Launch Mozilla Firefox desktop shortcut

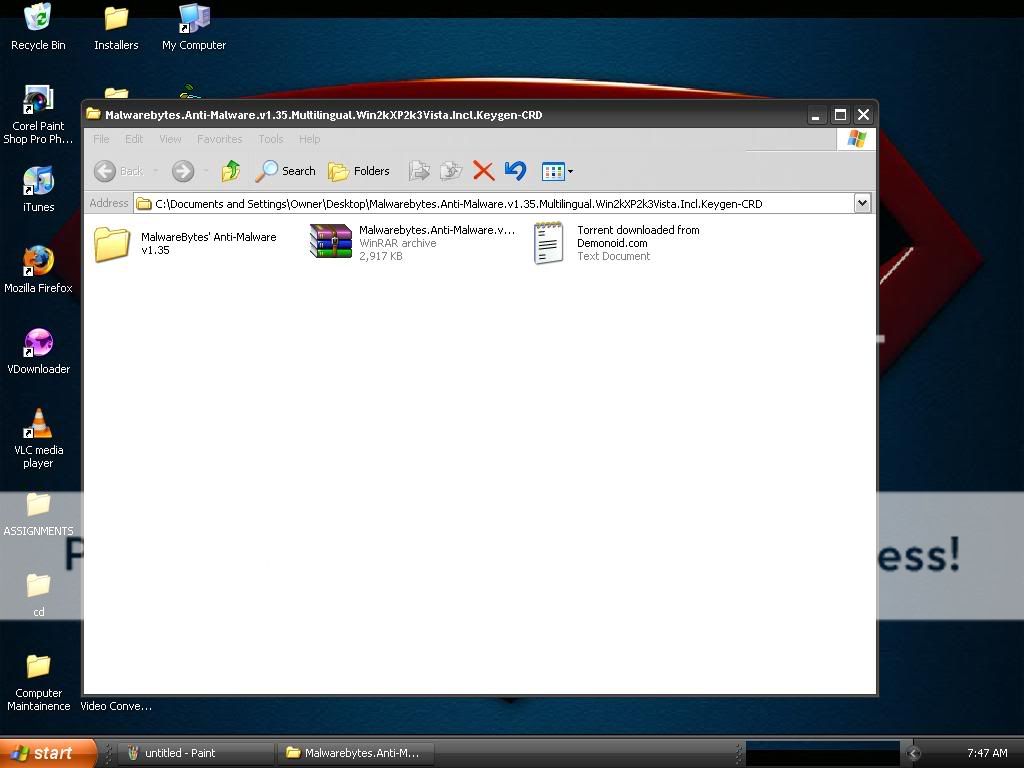pos(38,270)
